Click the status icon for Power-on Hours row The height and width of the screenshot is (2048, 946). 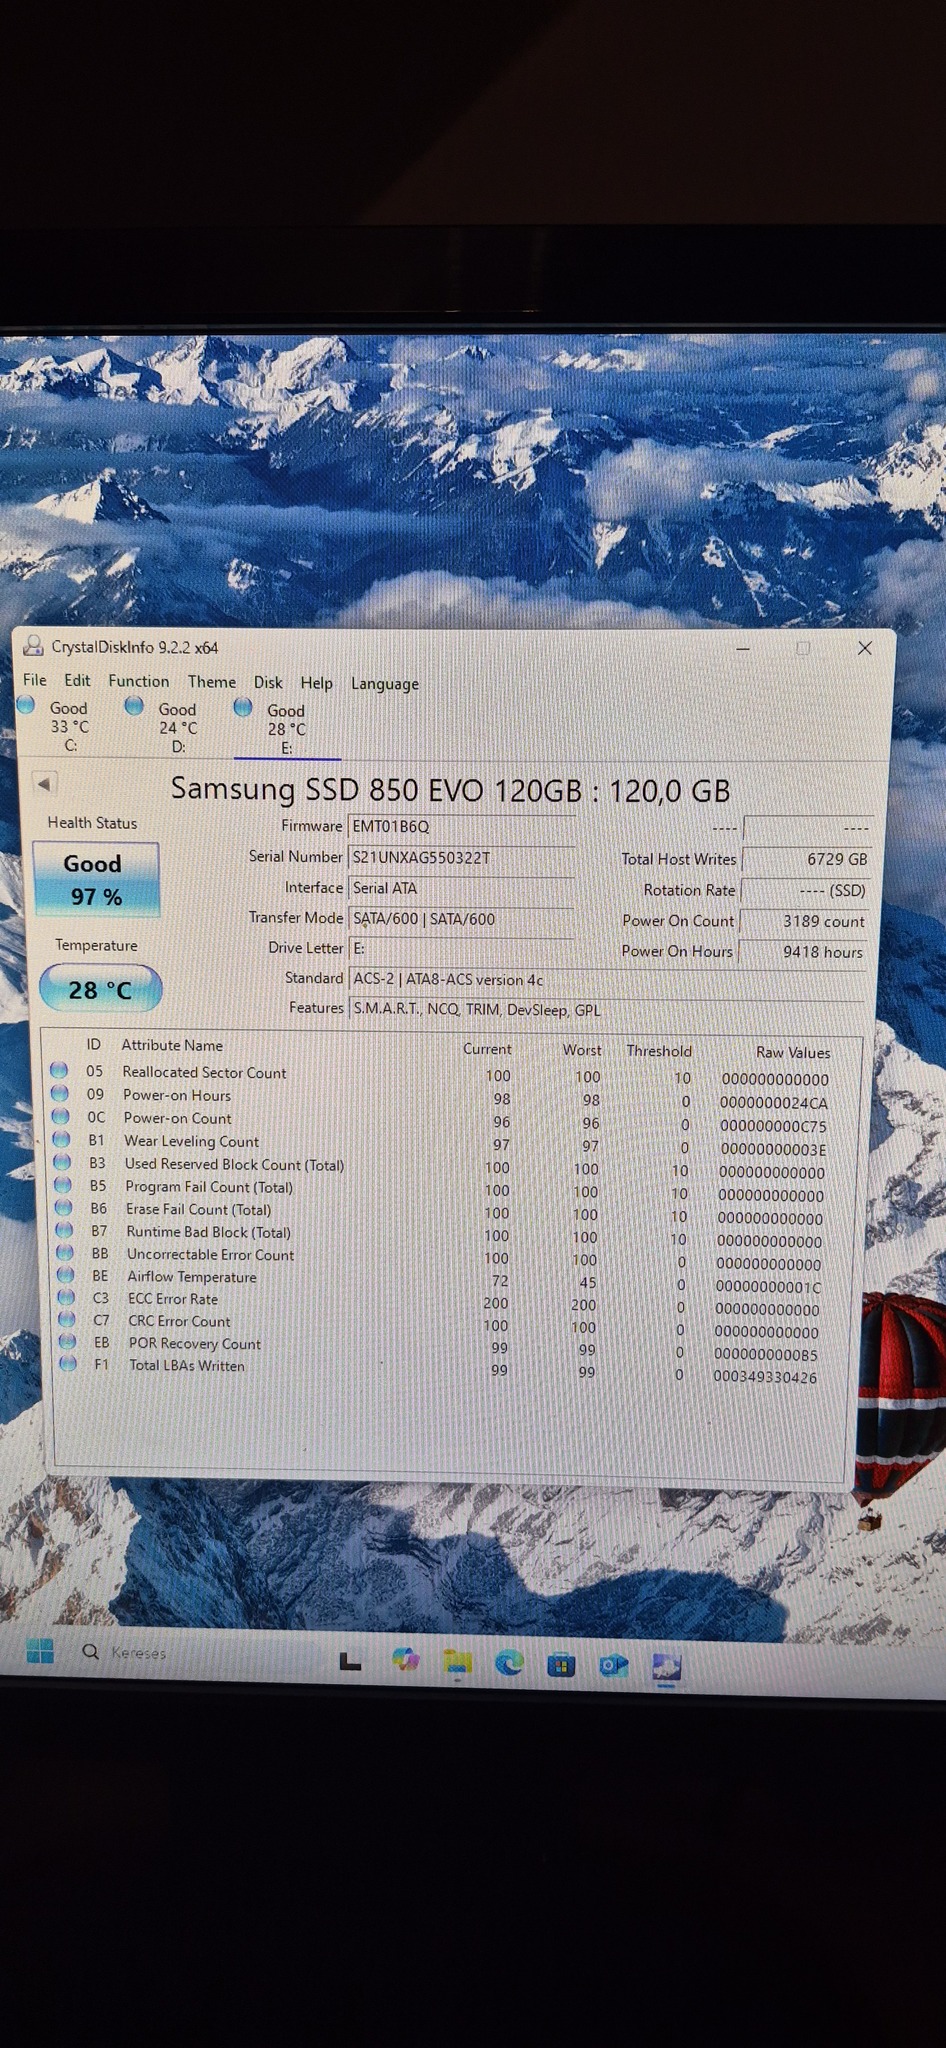pos(60,1093)
